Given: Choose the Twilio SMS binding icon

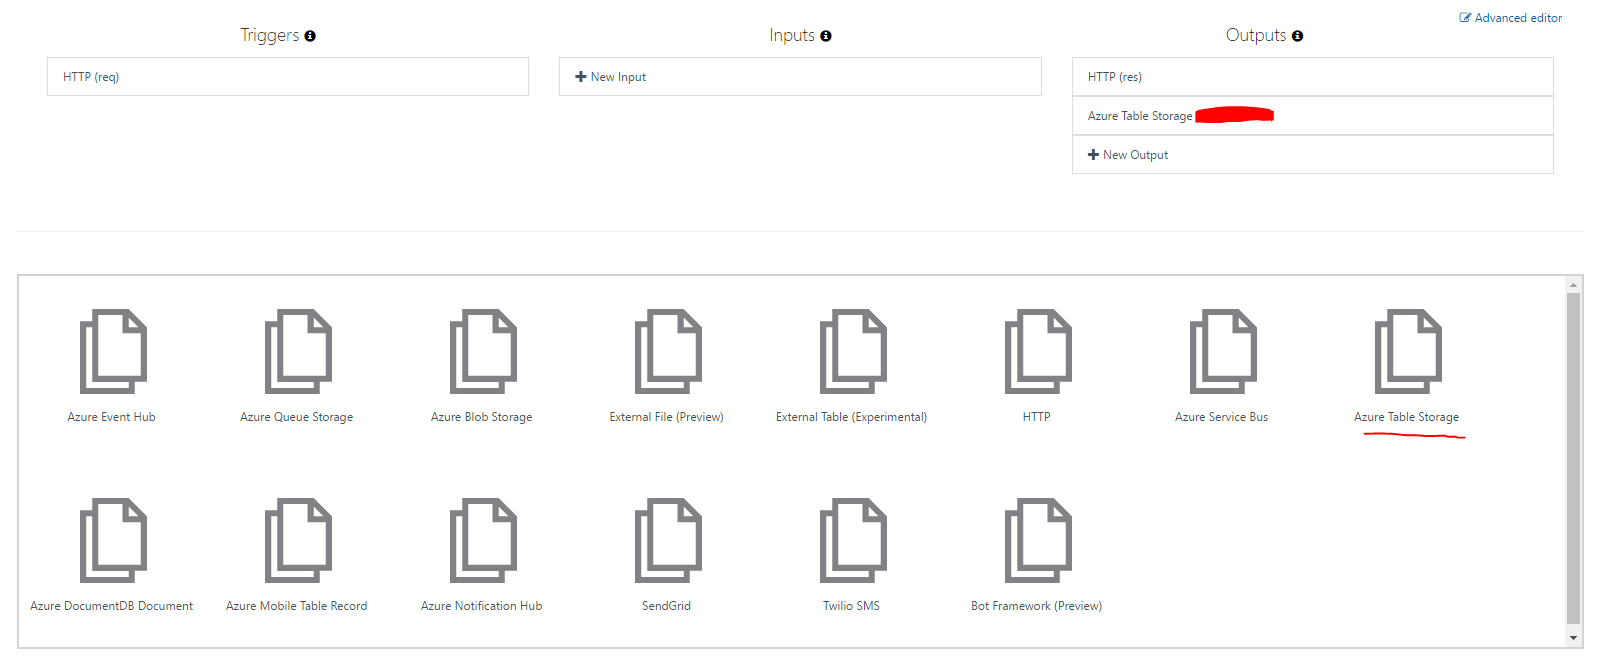Looking at the screenshot, I should tap(853, 540).
